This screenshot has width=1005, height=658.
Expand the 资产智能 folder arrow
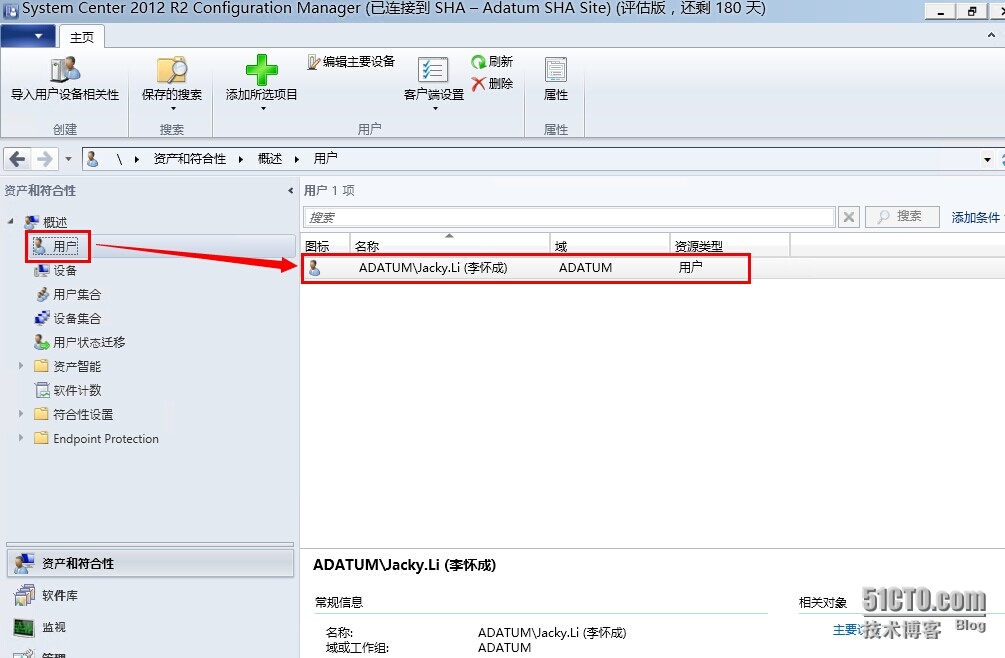21,366
